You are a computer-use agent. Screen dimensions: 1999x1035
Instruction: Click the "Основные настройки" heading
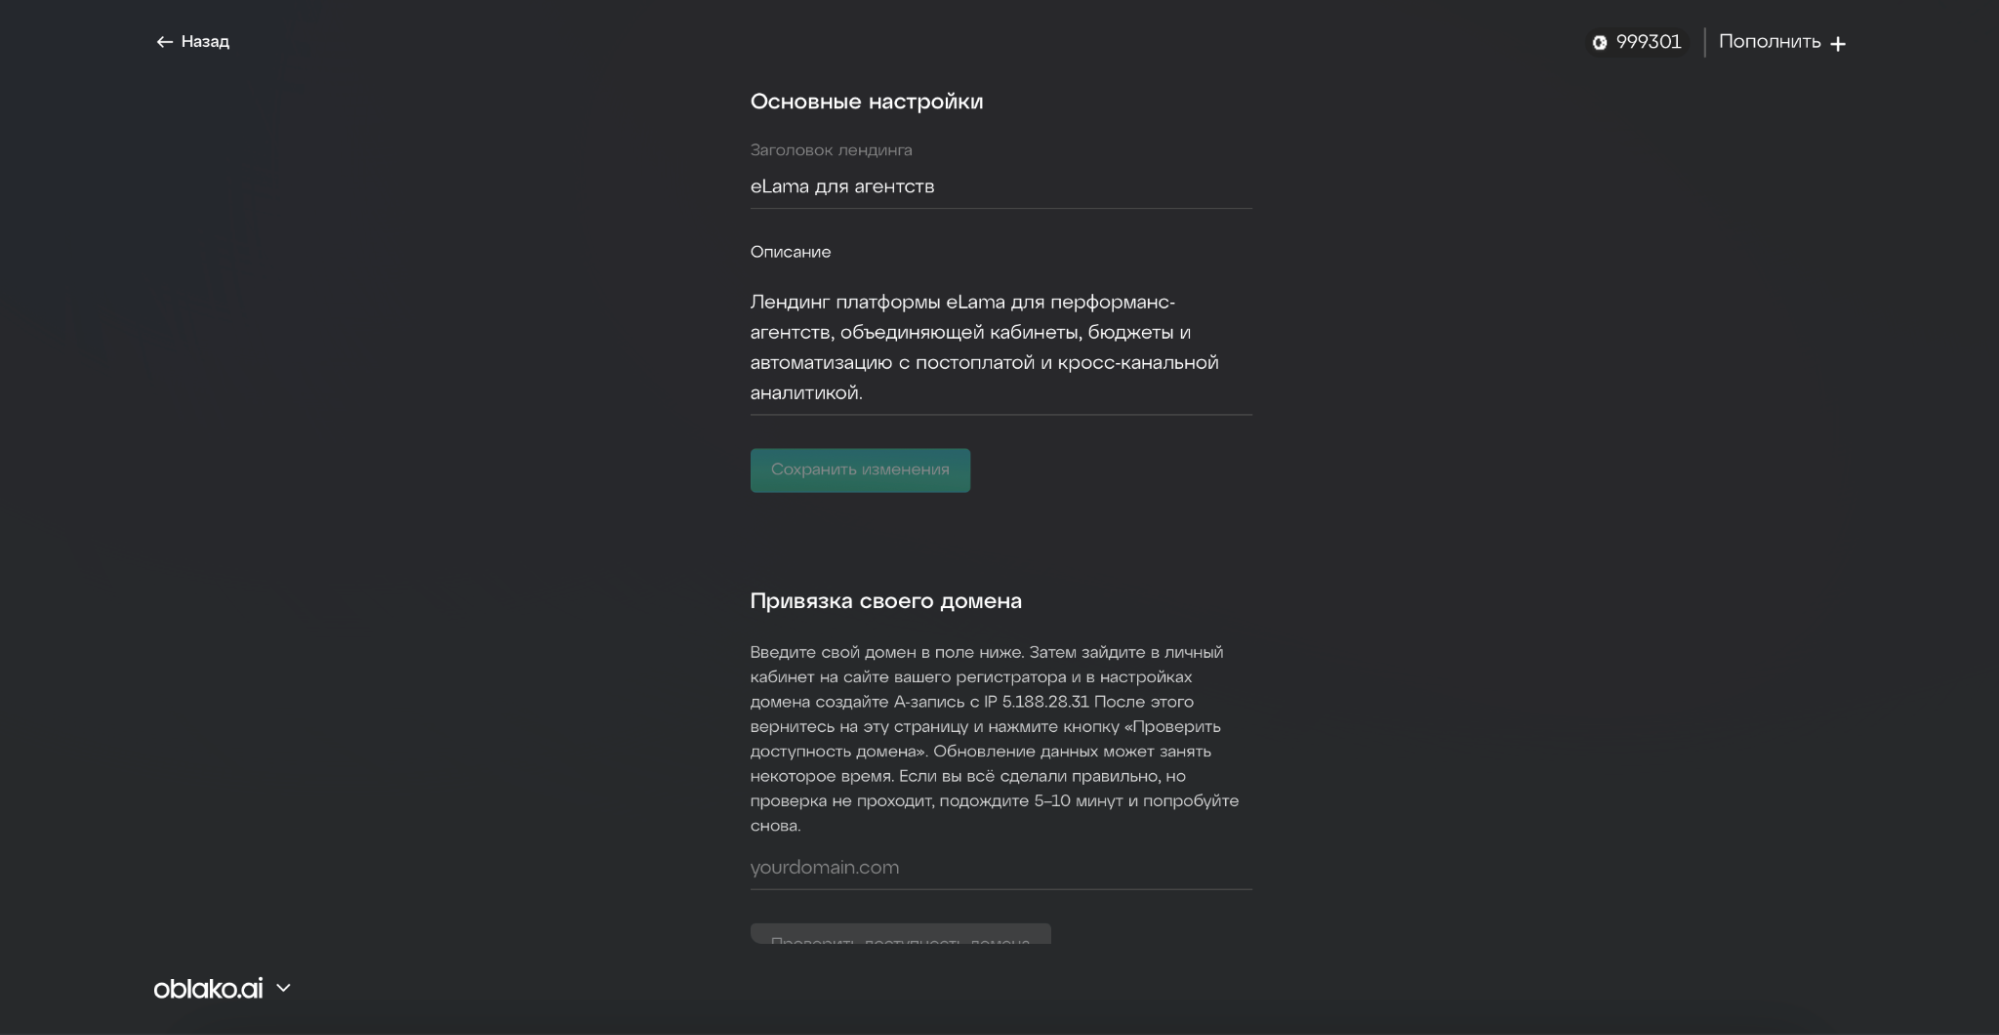(x=866, y=102)
